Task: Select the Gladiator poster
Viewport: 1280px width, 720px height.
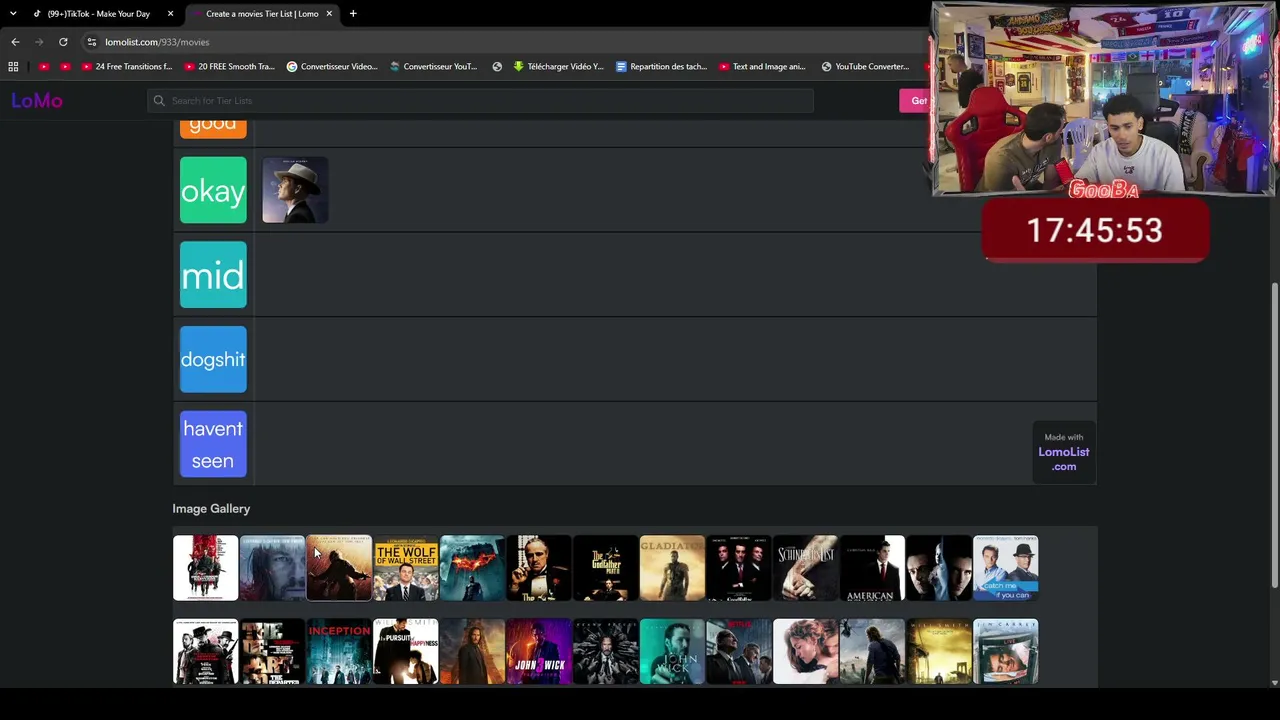Action: (x=672, y=568)
